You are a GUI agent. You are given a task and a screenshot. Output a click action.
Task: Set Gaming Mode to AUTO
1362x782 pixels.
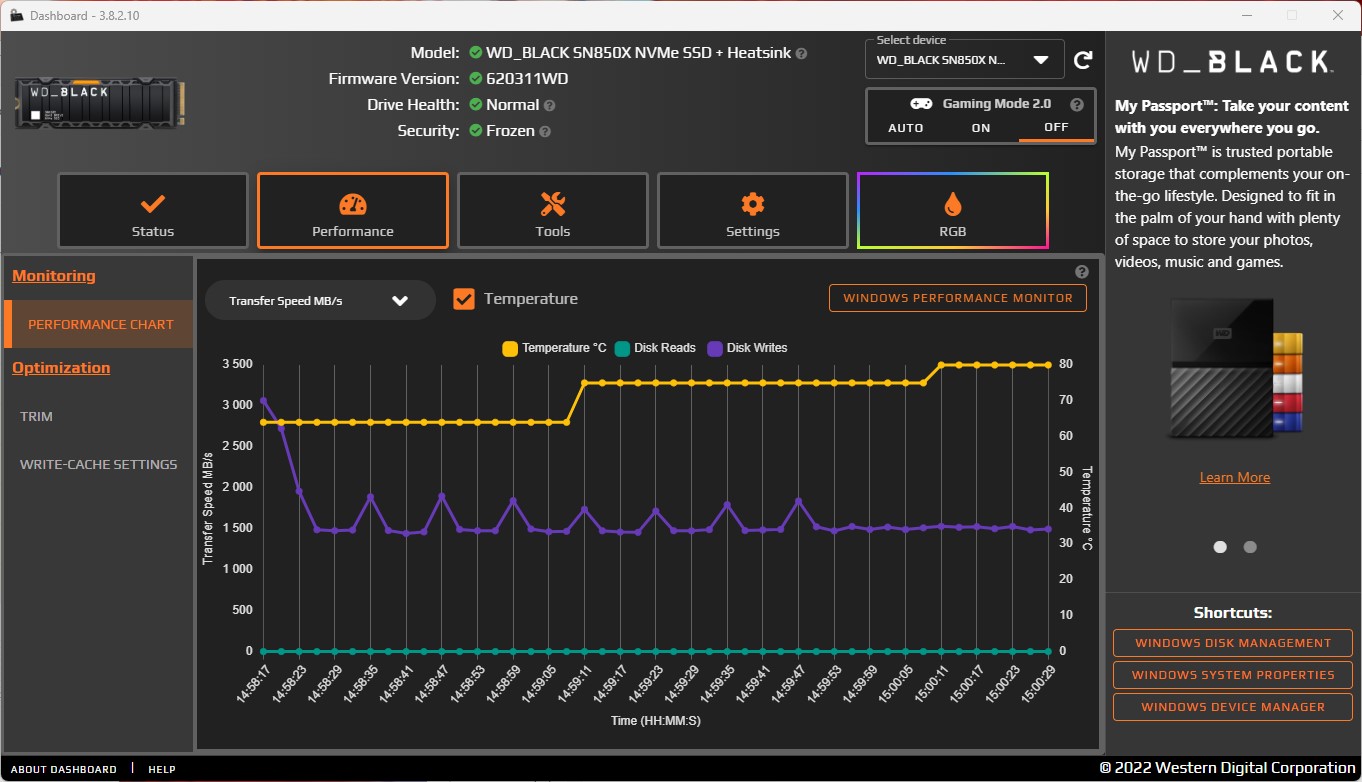[x=906, y=128]
